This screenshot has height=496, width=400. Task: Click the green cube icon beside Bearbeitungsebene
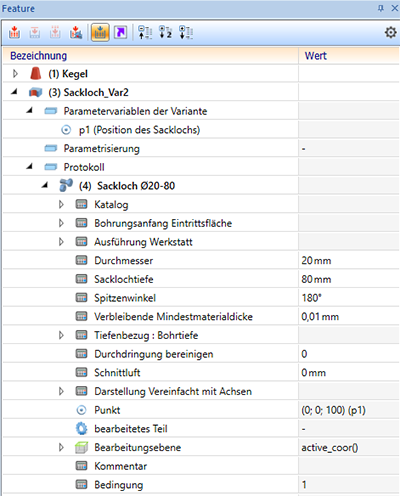coord(81,447)
